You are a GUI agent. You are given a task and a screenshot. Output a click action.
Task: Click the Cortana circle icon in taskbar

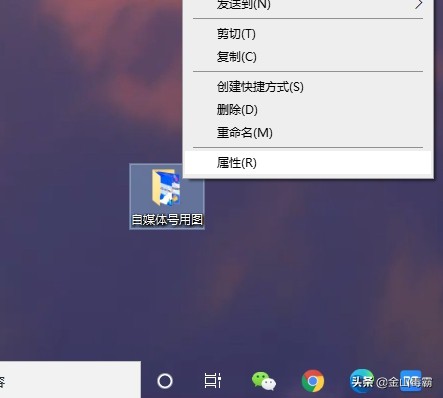[x=165, y=381]
